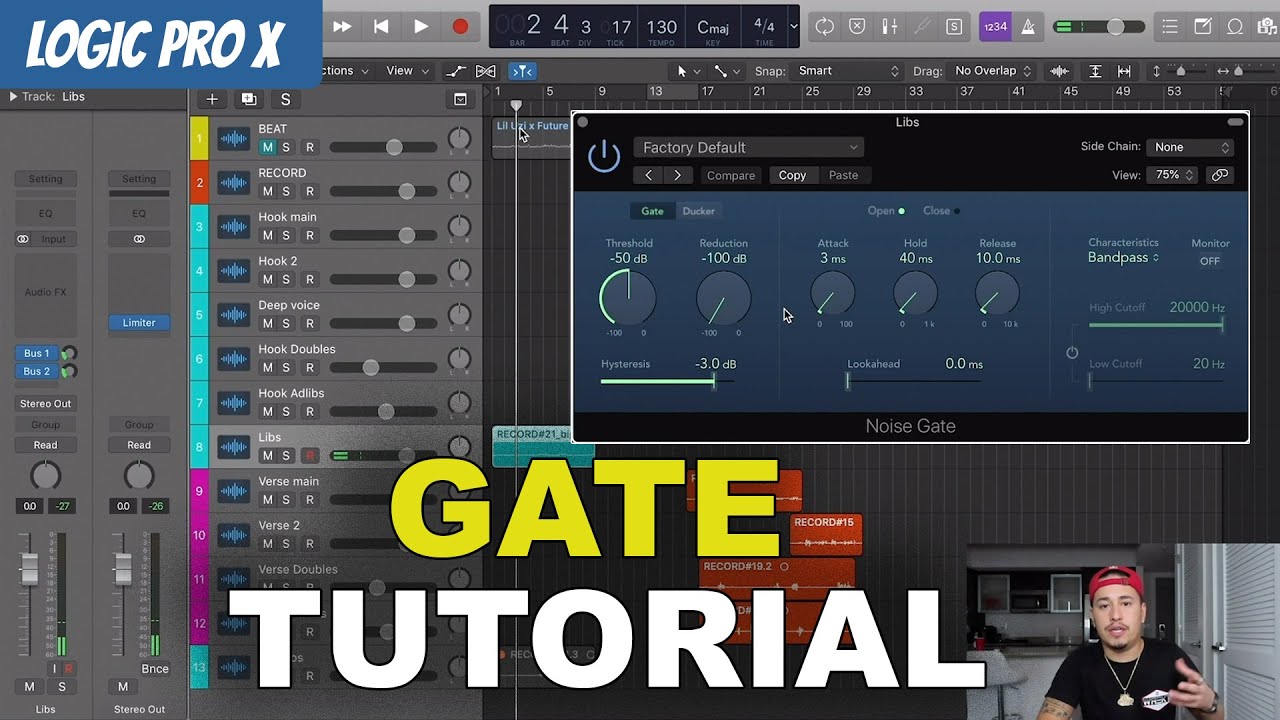Expand the Track: Libs disclosure triangle
This screenshot has height=720, width=1280.
[x=13, y=97]
